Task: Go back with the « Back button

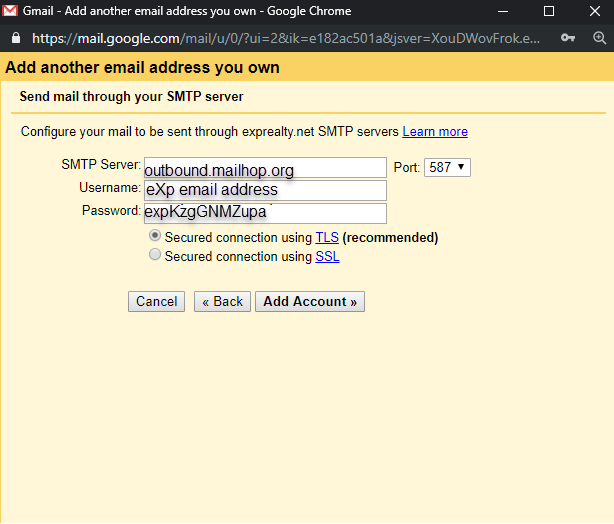Action: pos(222,302)
